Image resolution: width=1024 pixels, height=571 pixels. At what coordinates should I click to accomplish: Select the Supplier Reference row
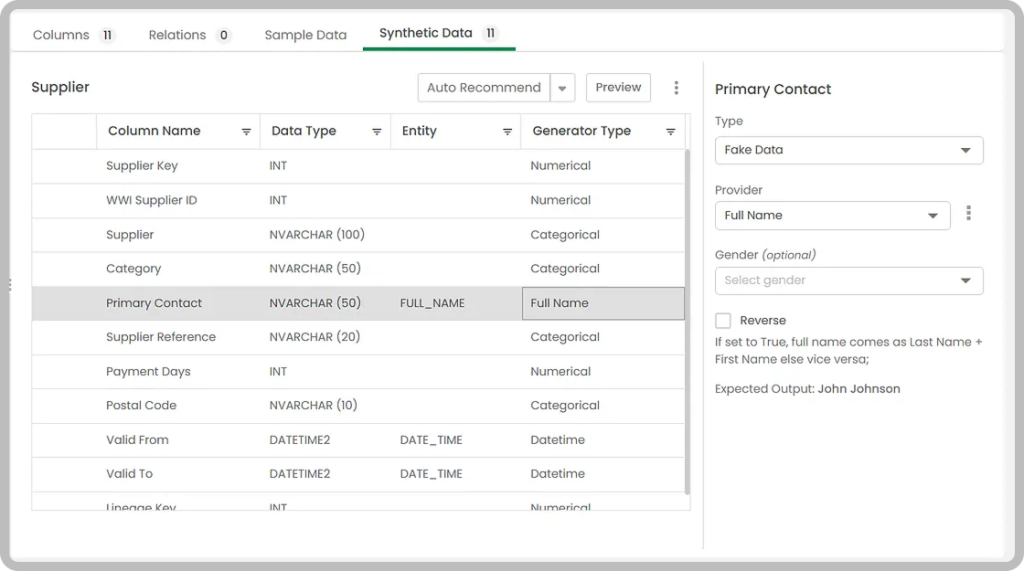(358, 337)
